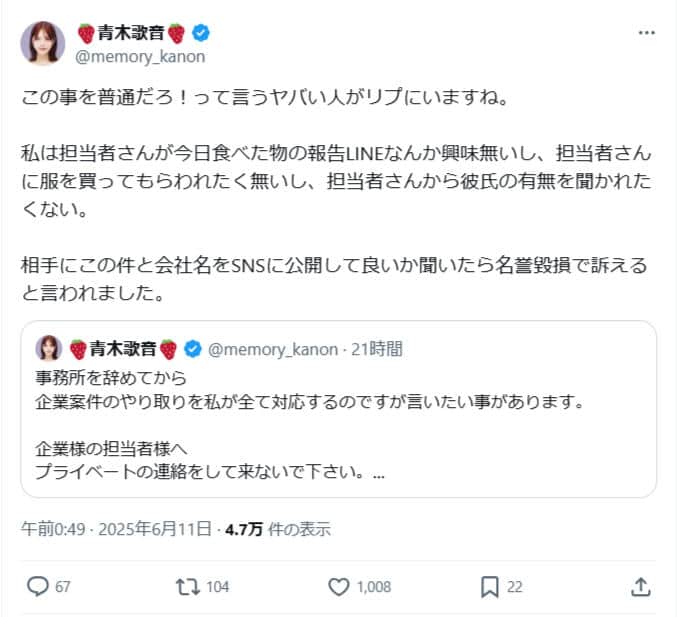The width and height of the screenshot is (677, 617).
Task: Open the timestamp 午前0:49 · 2025年6月11日
Action: (x=116, y=529)
